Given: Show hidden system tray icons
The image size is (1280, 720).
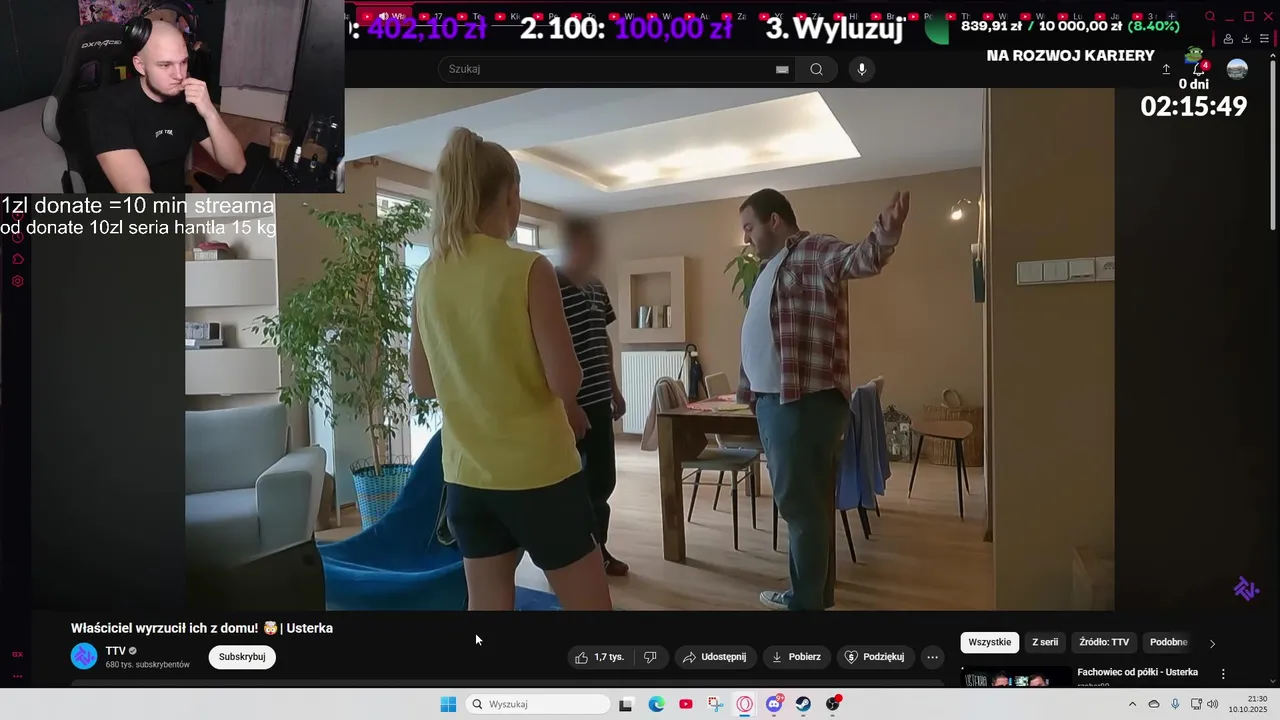Looking at the screenshot, I should pyautogui.click(x=1132, y=704).
